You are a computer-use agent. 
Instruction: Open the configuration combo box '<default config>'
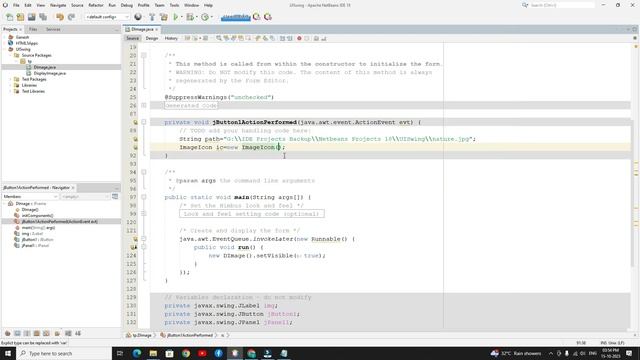[x=107, y=17]
